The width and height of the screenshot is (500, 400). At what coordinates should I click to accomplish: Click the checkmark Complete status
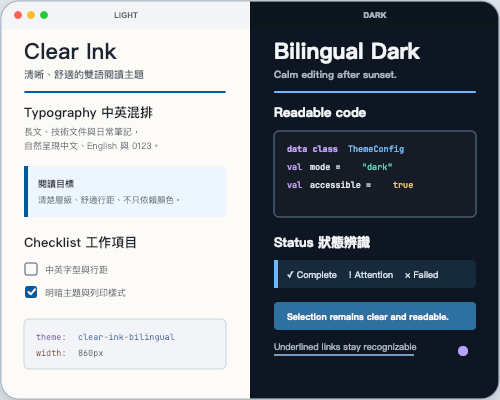point(312,275)
